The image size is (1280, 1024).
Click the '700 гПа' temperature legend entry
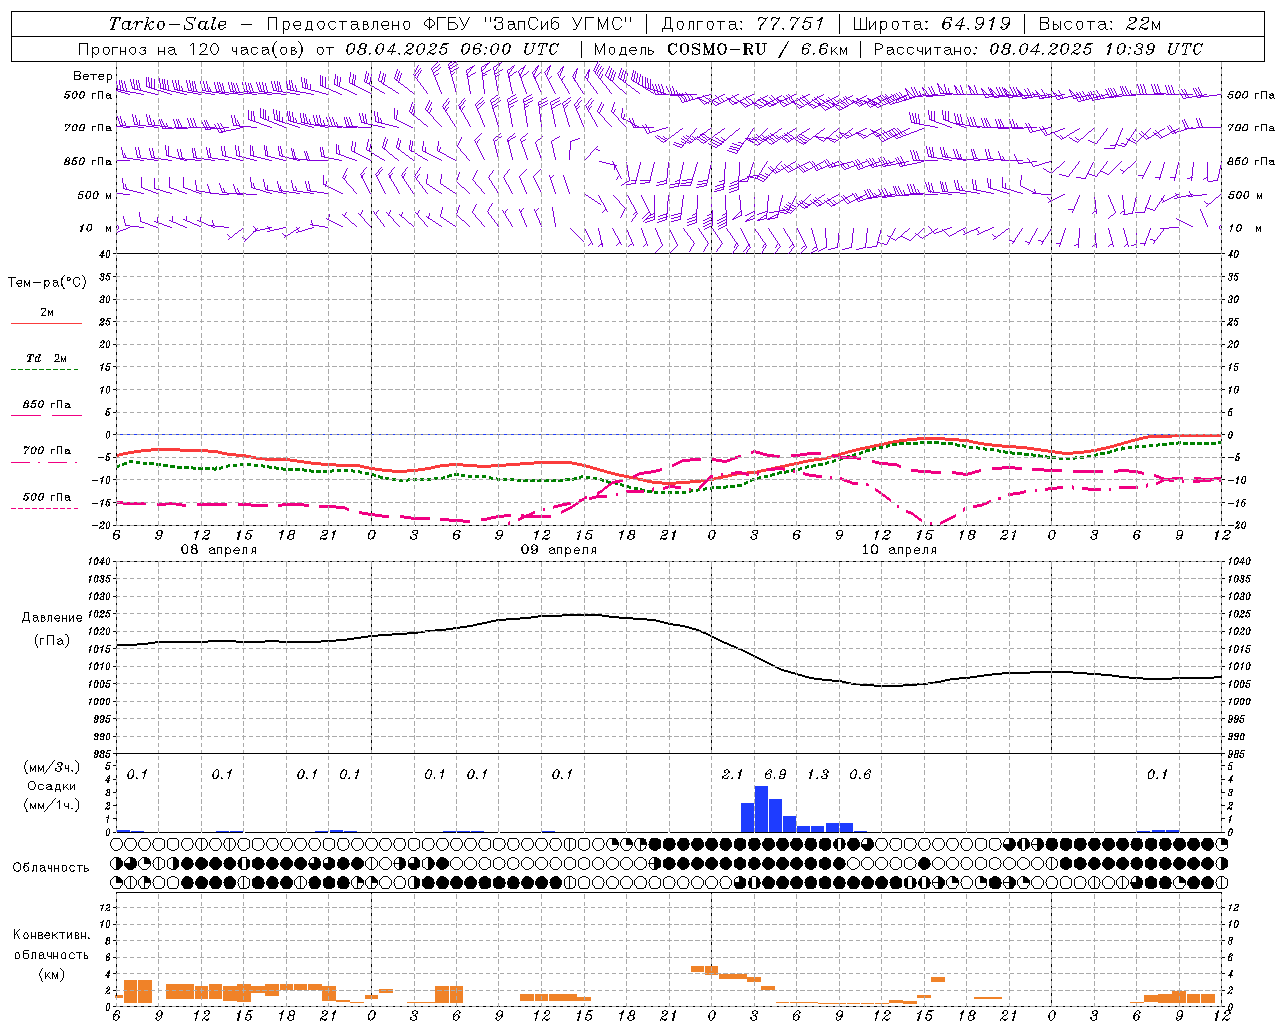click(x=47, y=451)
